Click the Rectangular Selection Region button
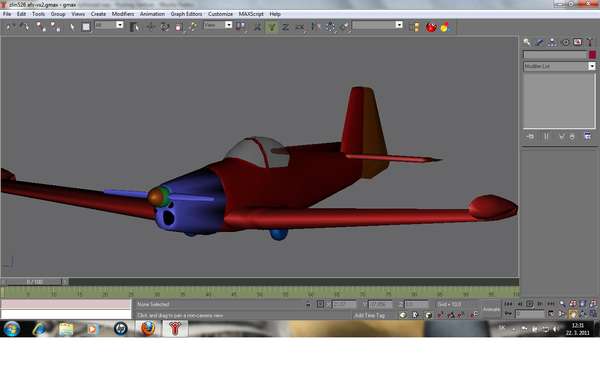The width and height of the screenshot is (600, 391). (86, 27)
